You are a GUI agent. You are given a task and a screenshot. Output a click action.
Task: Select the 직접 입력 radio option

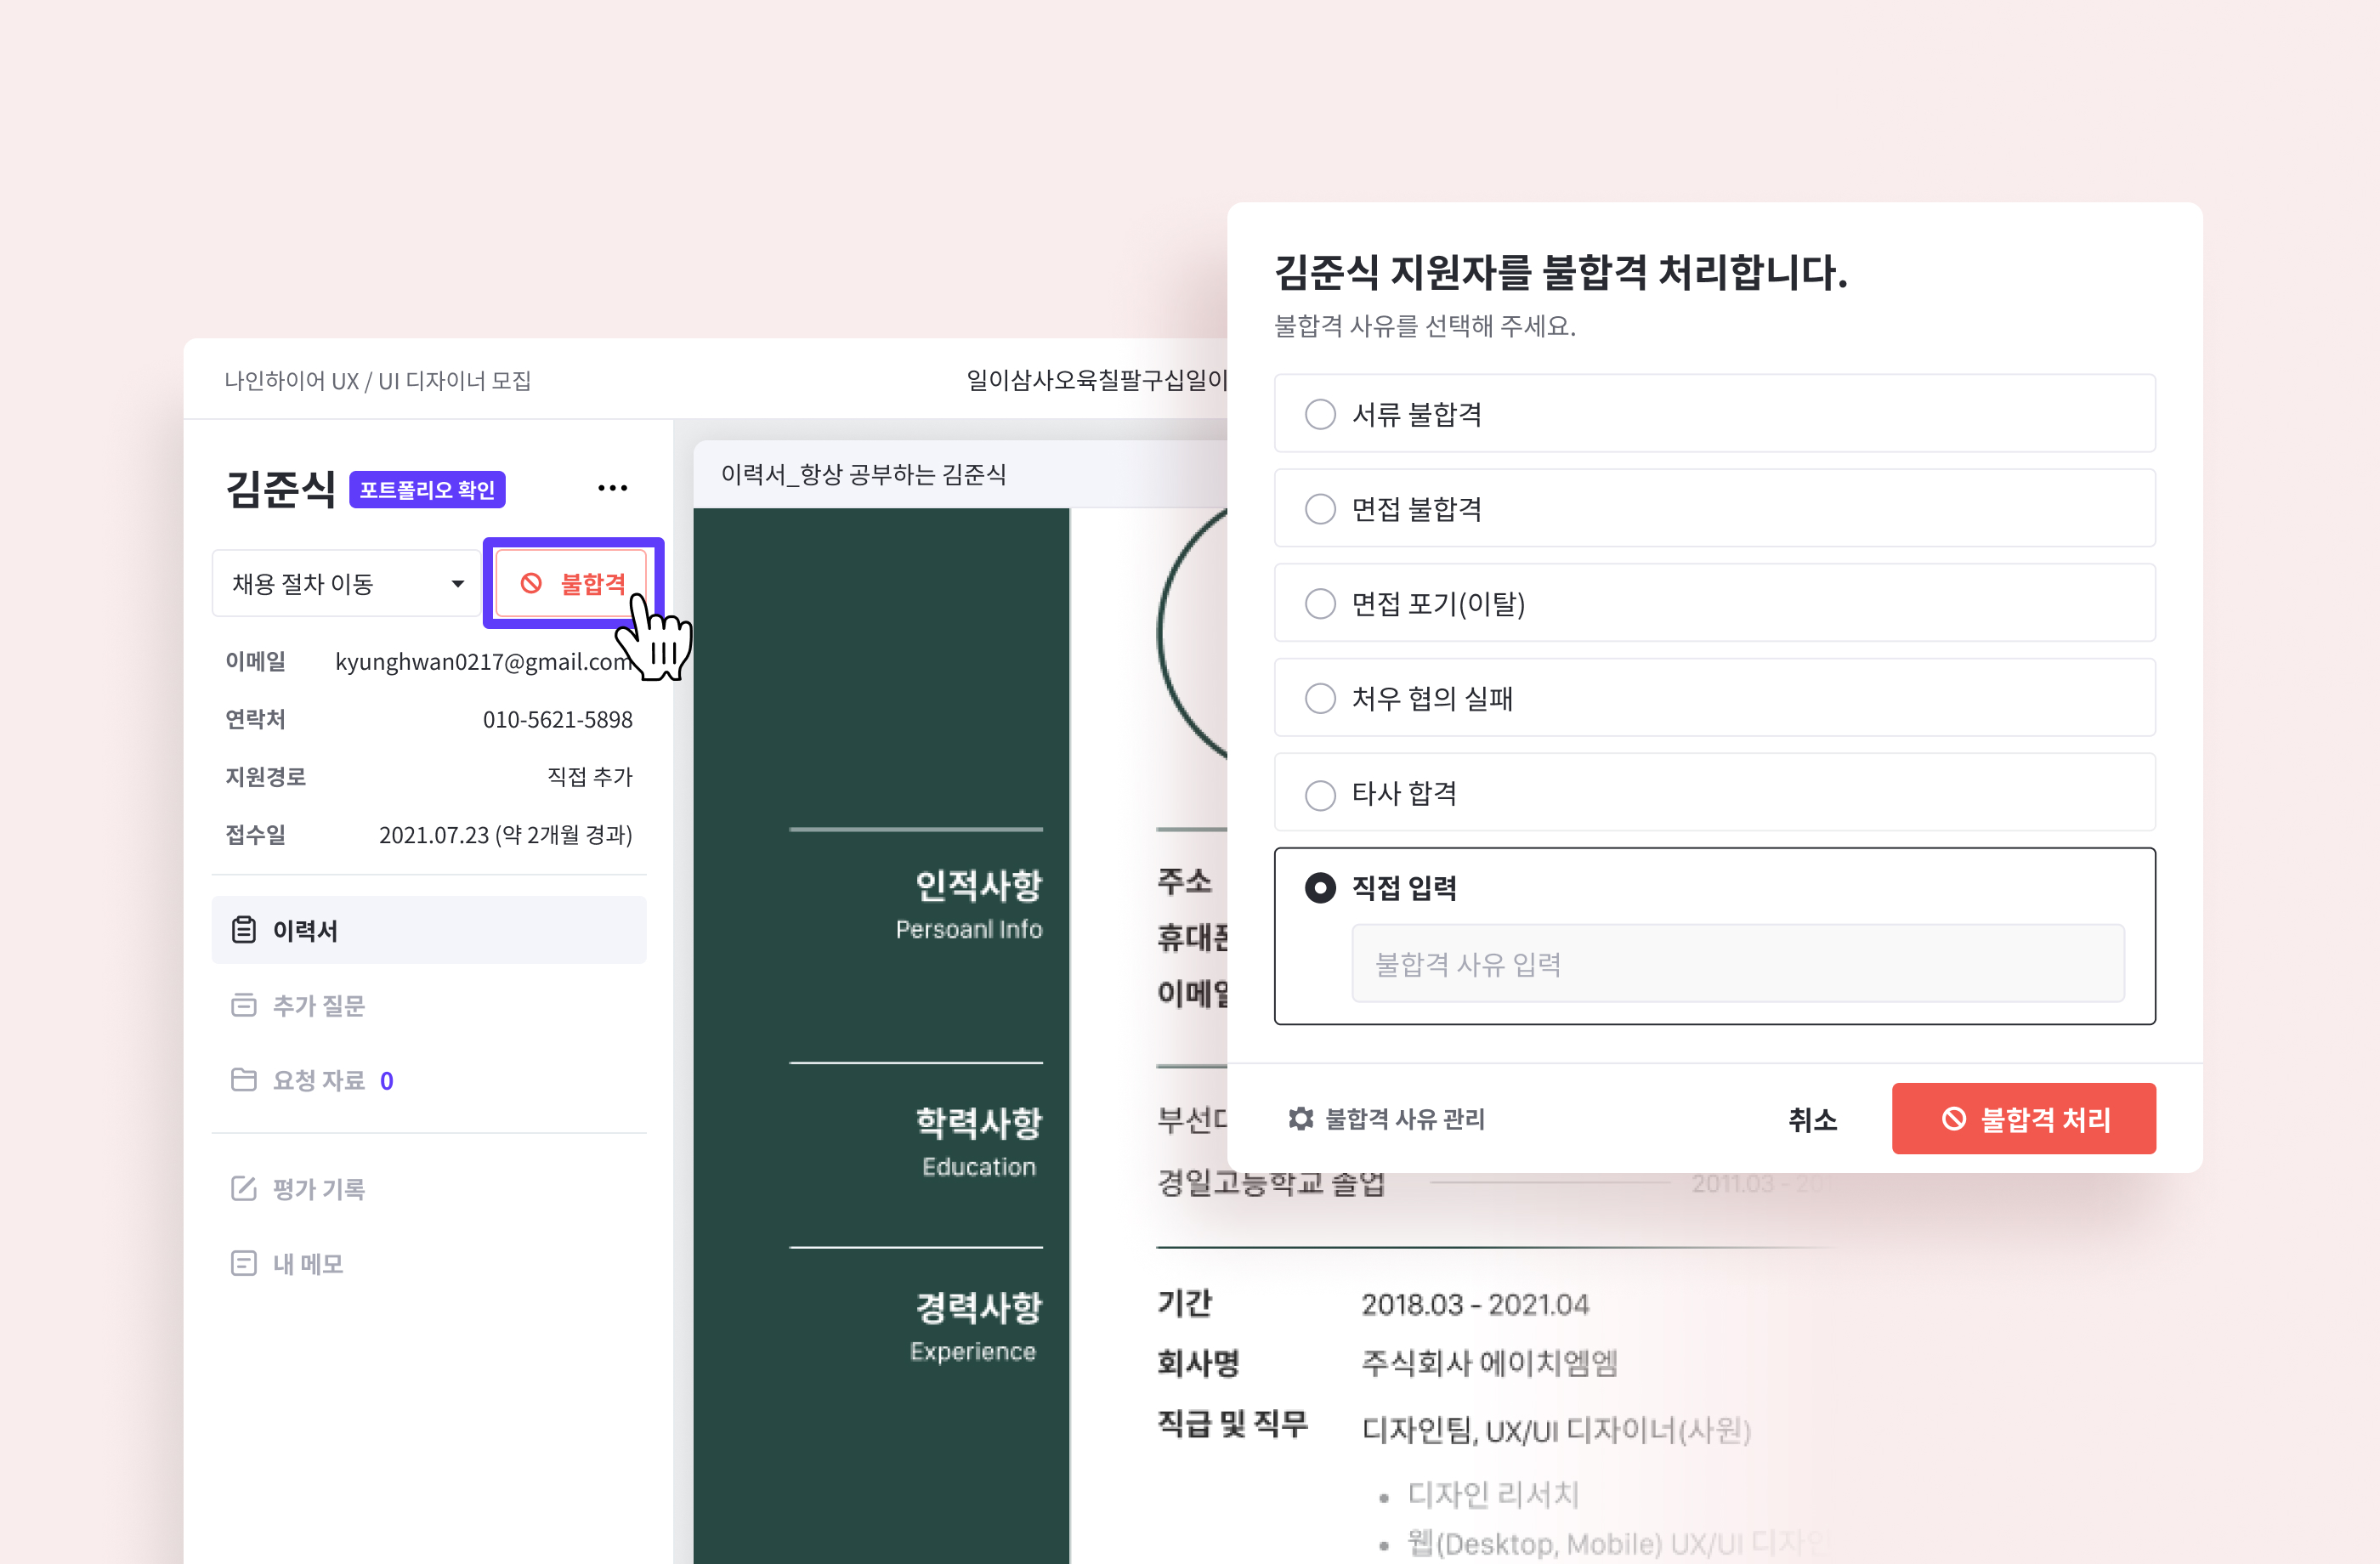1320,888
